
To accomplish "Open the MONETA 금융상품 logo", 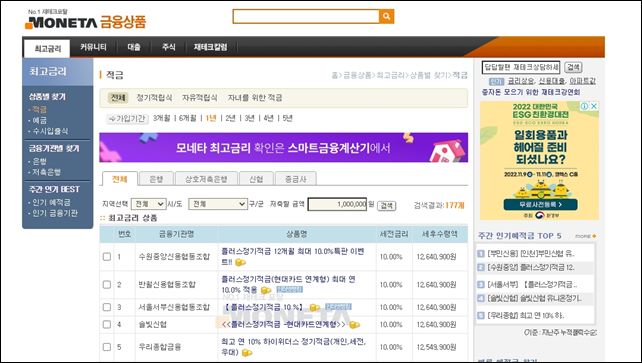I will click(85, 20).
